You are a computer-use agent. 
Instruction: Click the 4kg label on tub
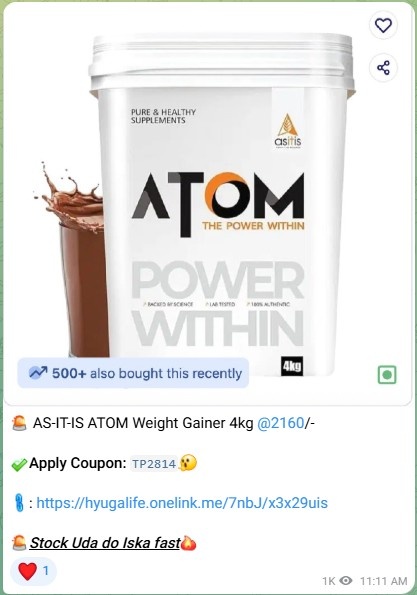pos(292,366)
